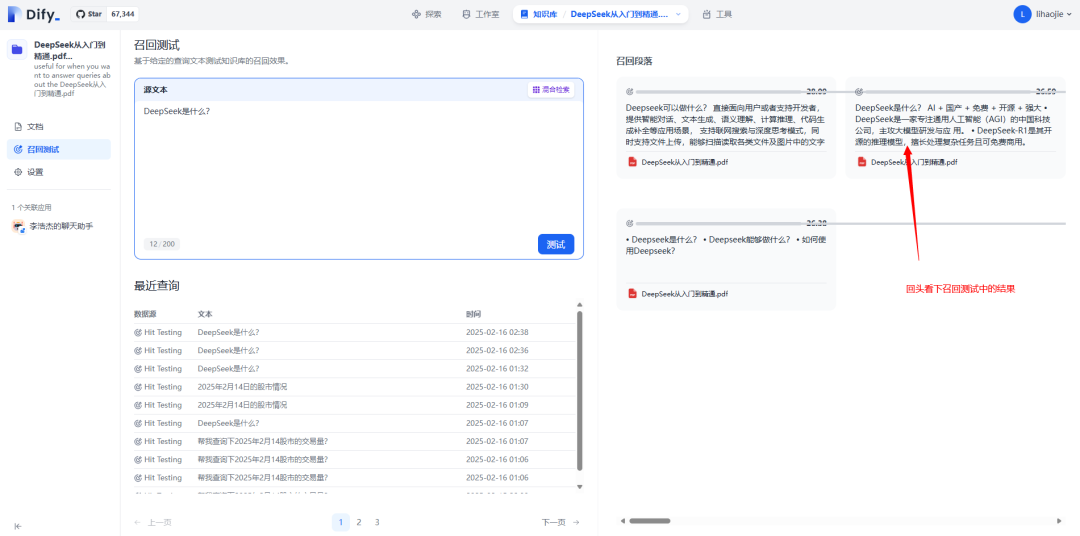Select the recent query at 2025-02-16 02:36
Image resolution: width=1080 pixels, height=536 pixels.
(x=355, y=350)
